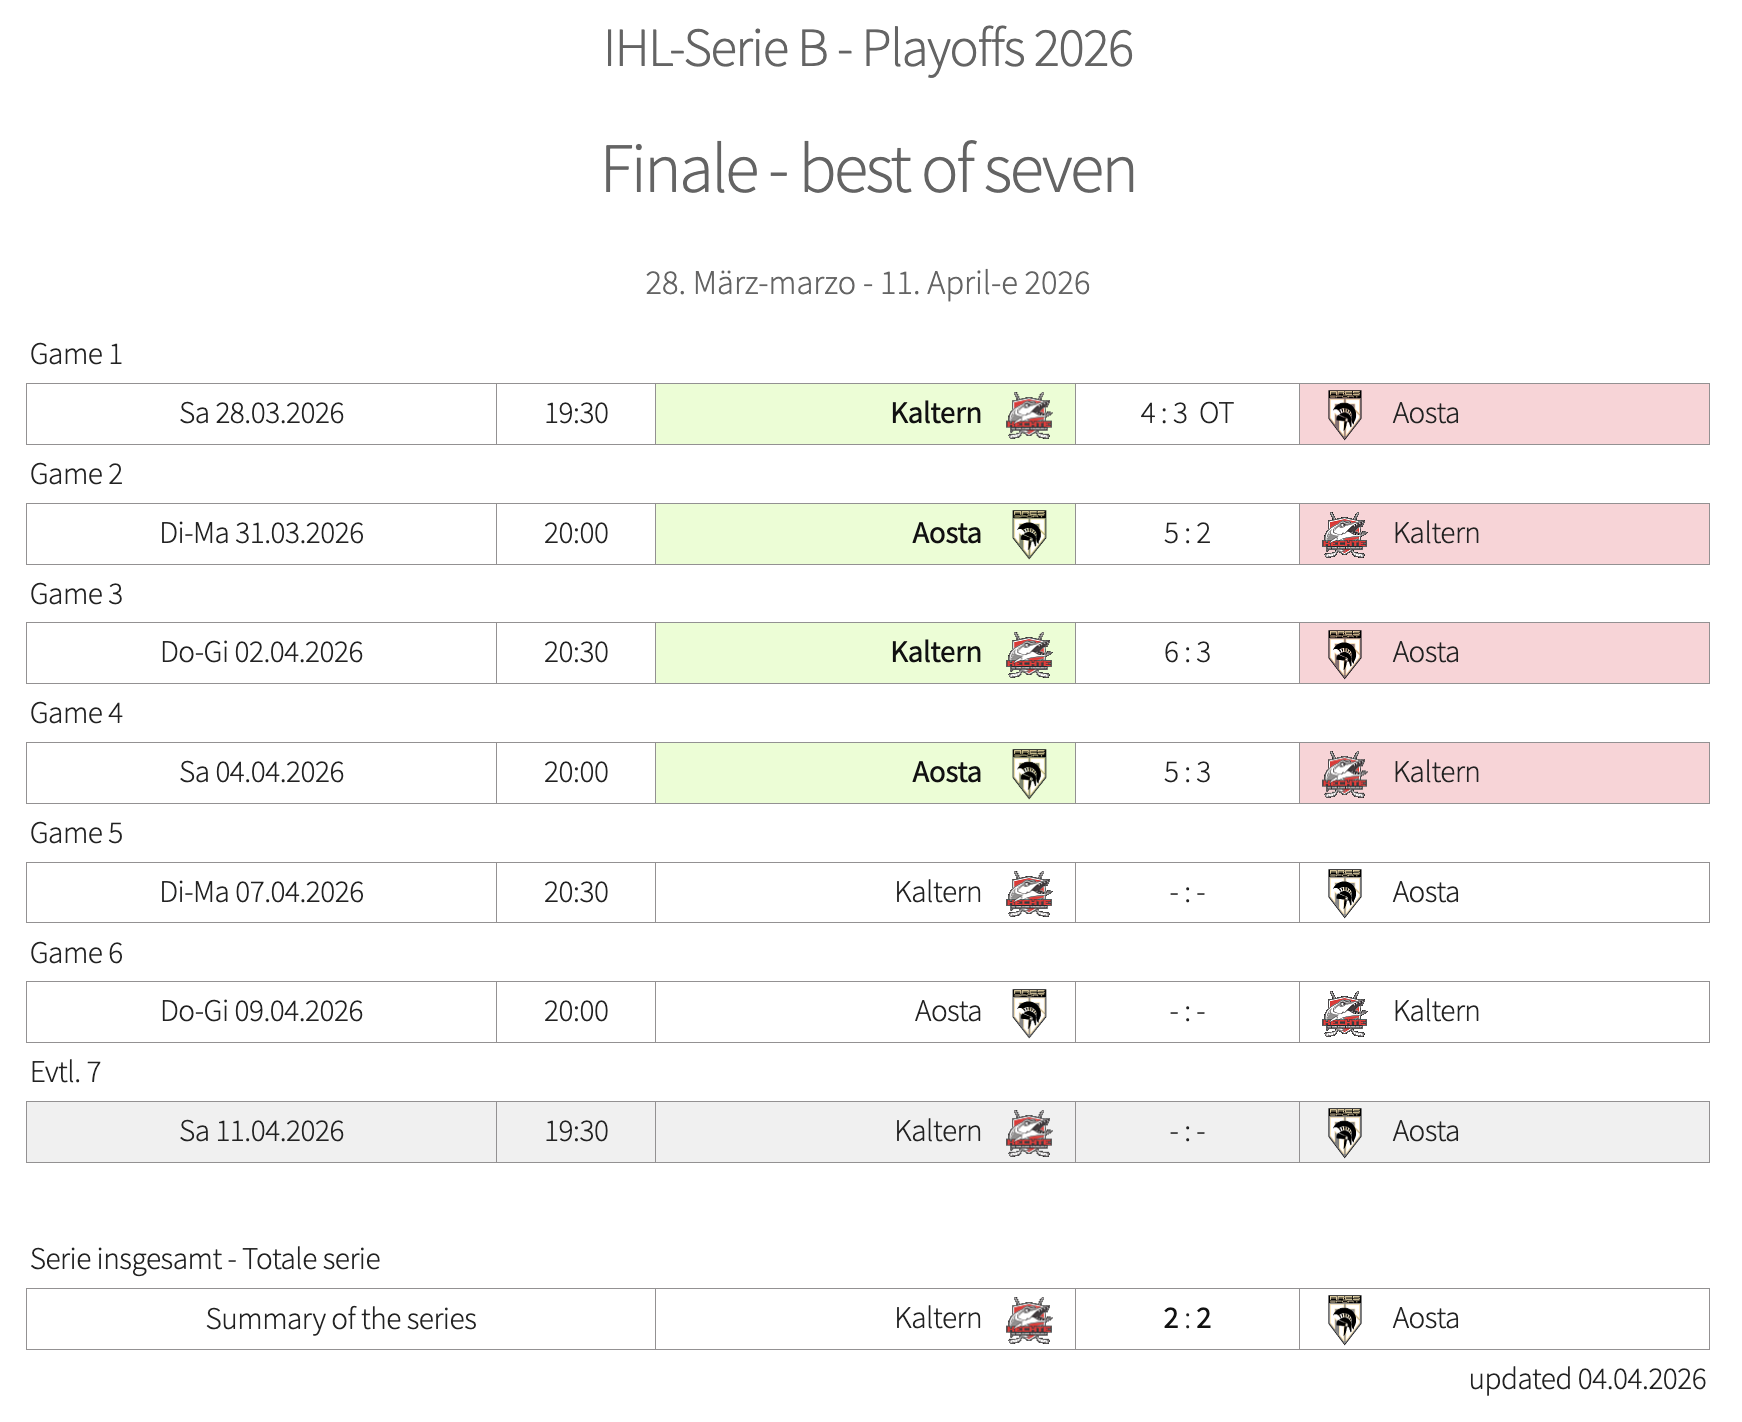The image size is (1742, 1422).
Task: Click Kaltern shark logo in Game 2 away cell
Action: click(1344, 534)
